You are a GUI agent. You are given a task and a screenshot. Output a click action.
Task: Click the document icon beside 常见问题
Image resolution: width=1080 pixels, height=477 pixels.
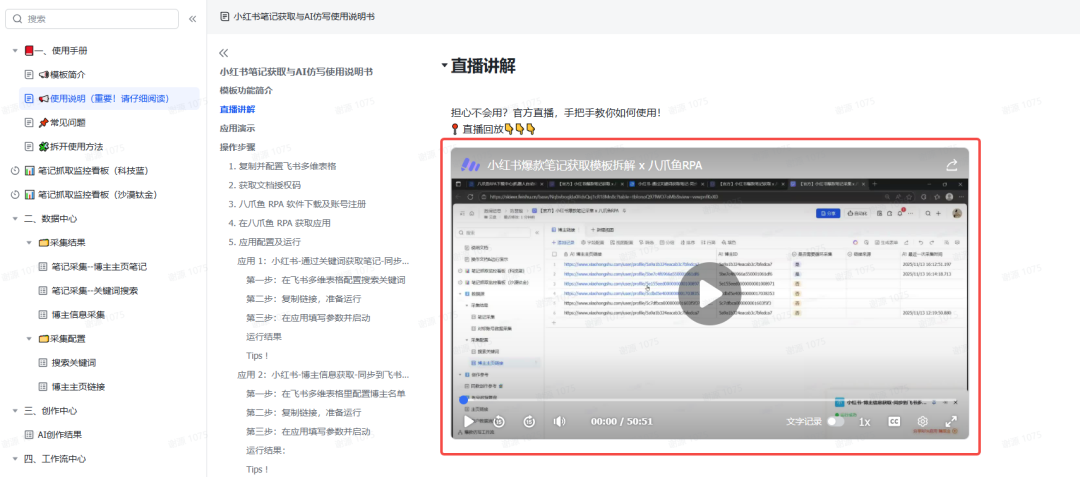(x=29, y=123)
